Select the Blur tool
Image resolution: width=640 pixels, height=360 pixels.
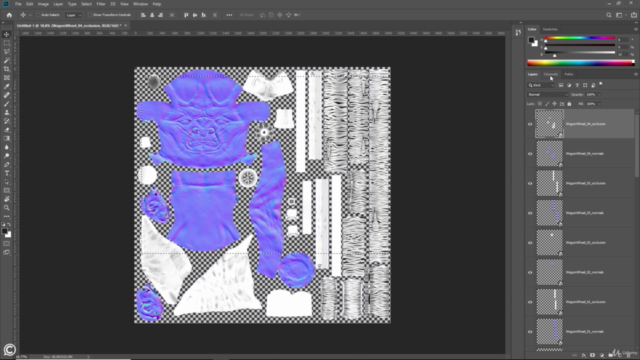pyautogui.click(x=7, y=147)
